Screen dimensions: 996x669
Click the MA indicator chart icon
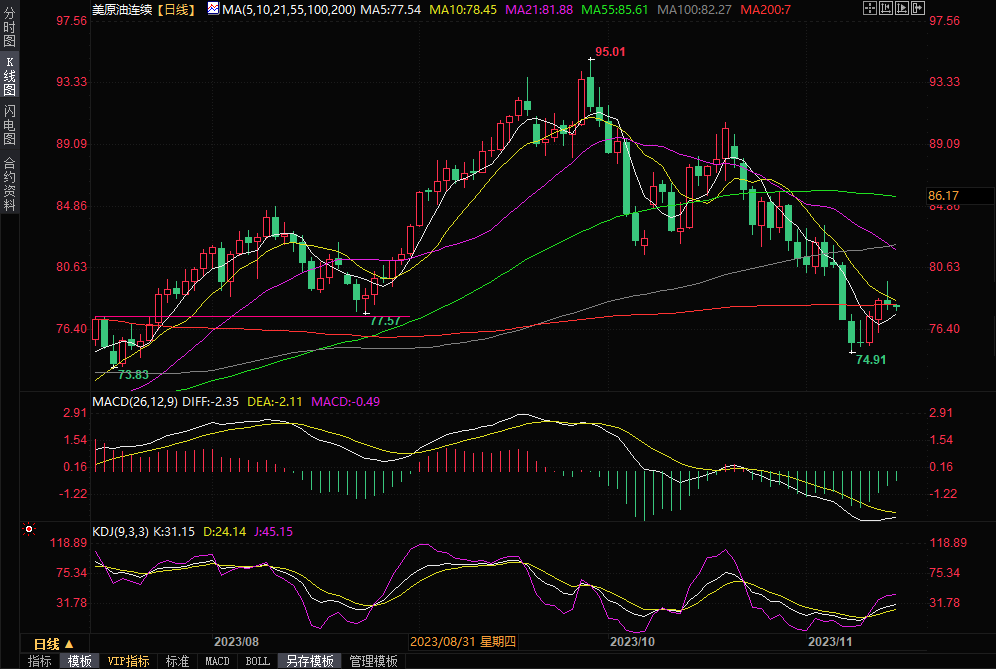tap(214, 9)
